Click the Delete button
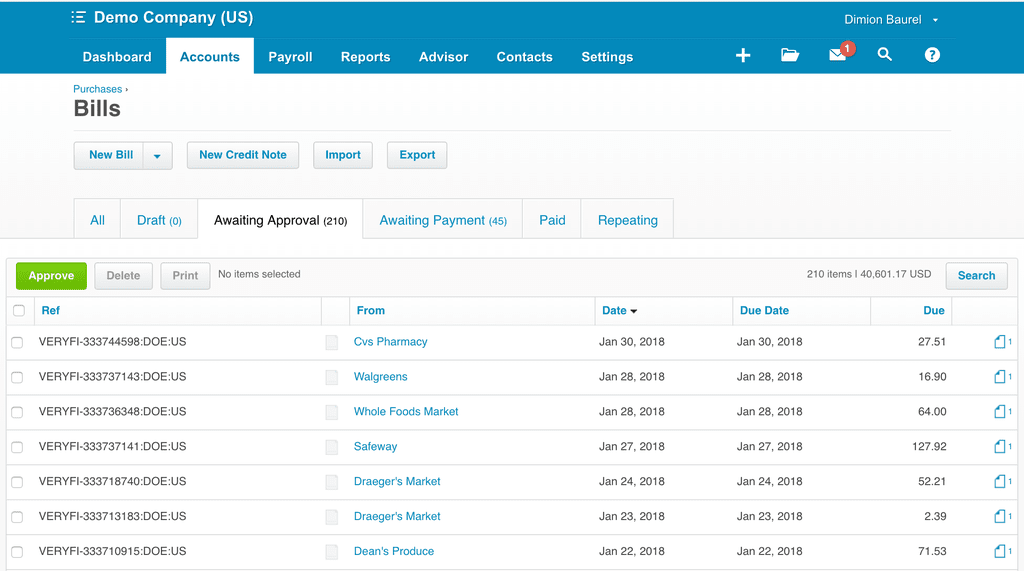The height and width of the screenshot is (571, 1024). point(123,276)
